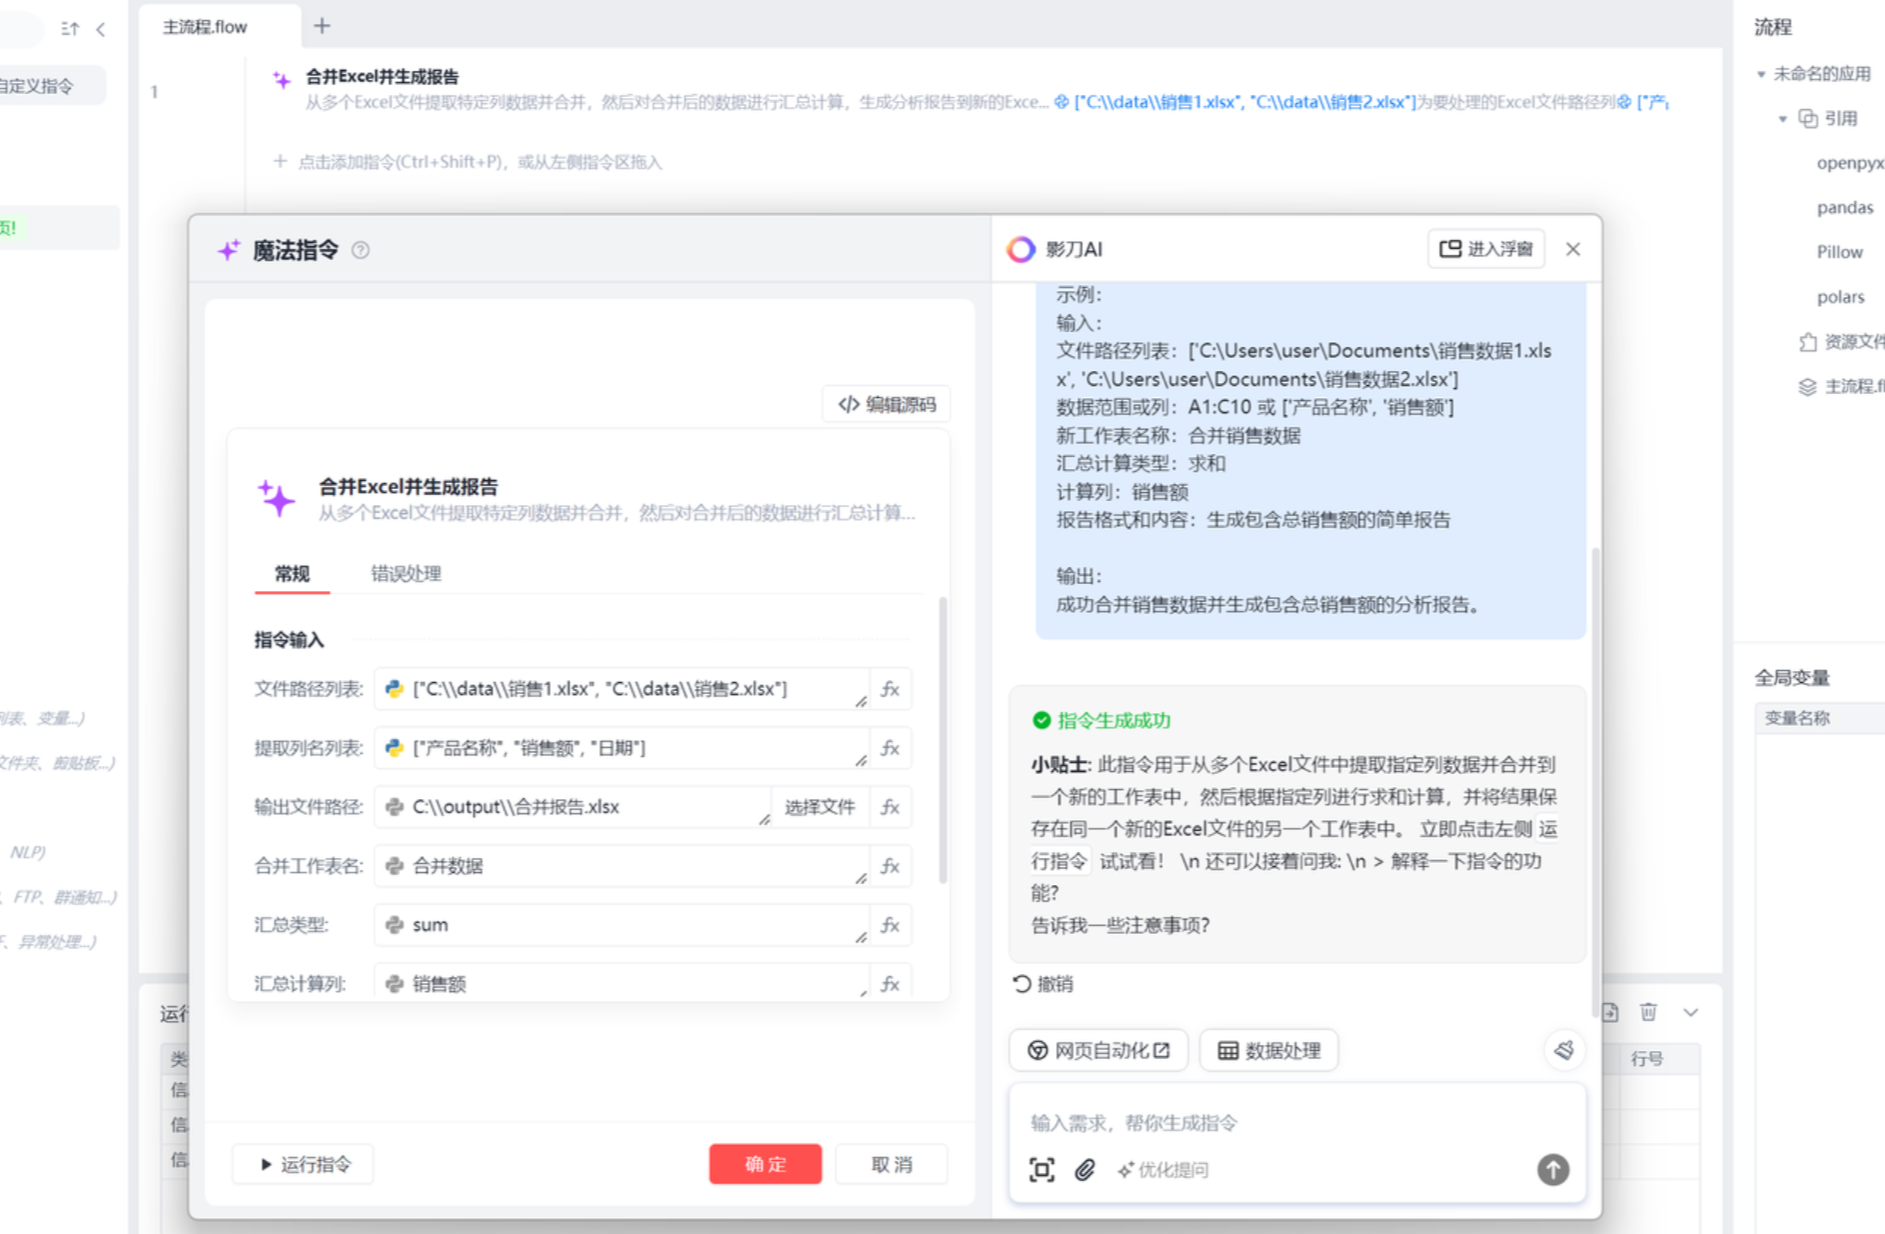Click the send arrow in the AI panel
This screenshot has height=1234, width=1885.
pos(1552,1170)
